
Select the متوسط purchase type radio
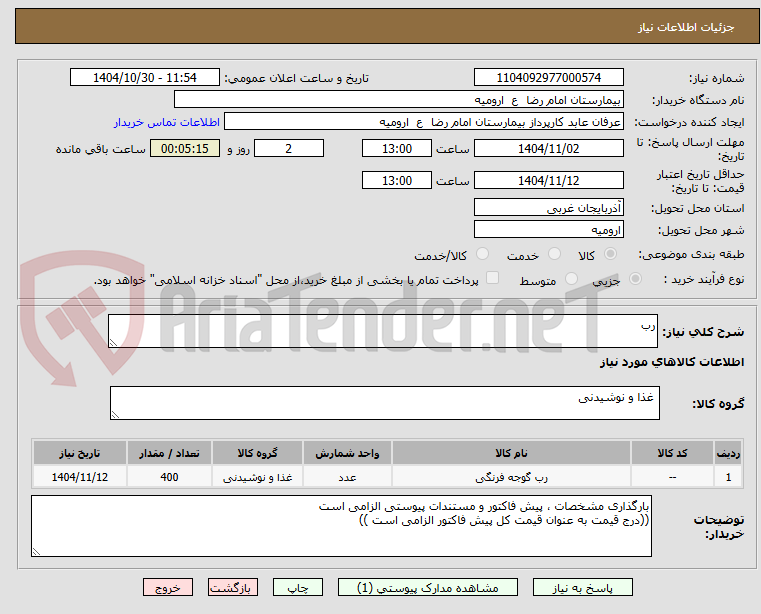(x=572, y=279)
